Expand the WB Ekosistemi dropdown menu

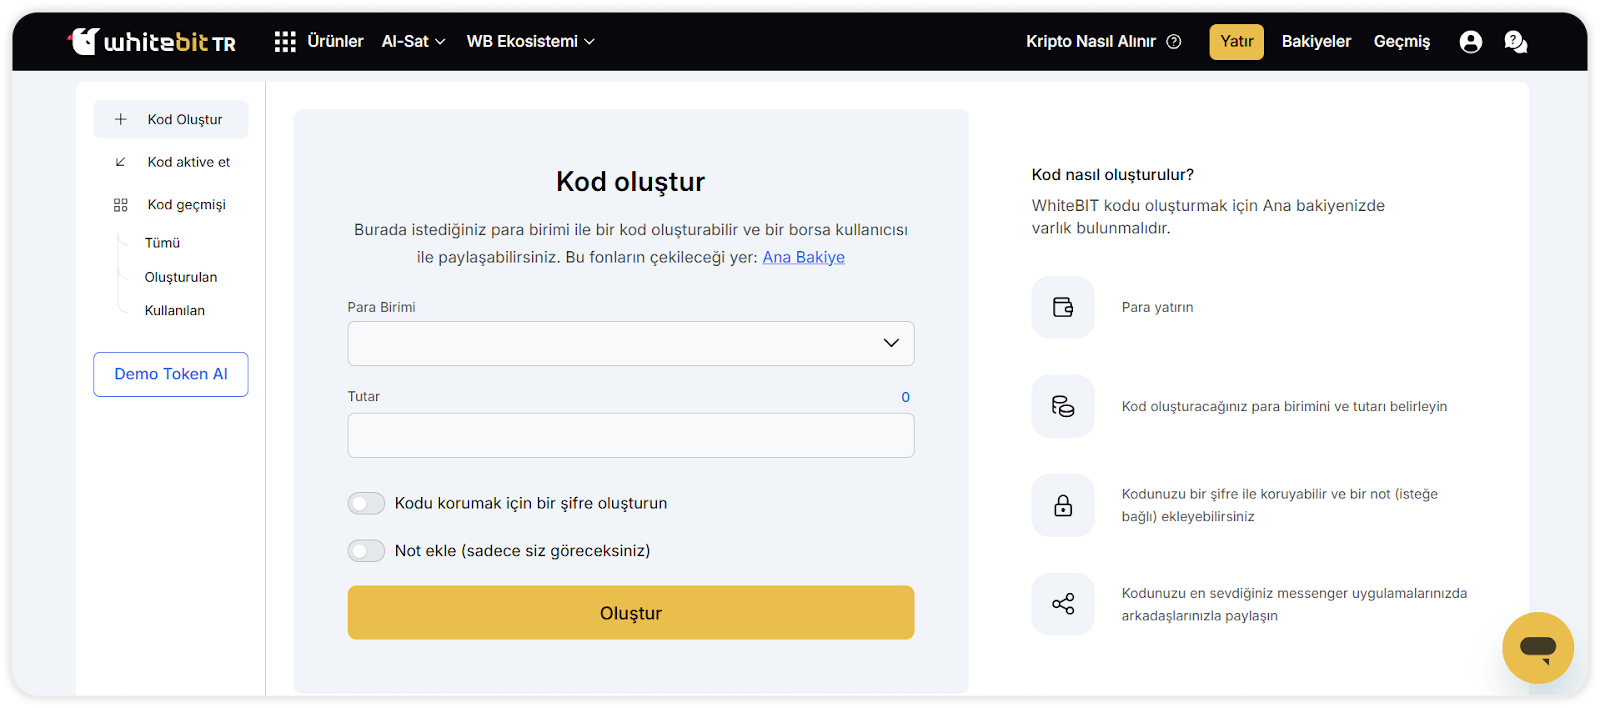pos(530,41)
